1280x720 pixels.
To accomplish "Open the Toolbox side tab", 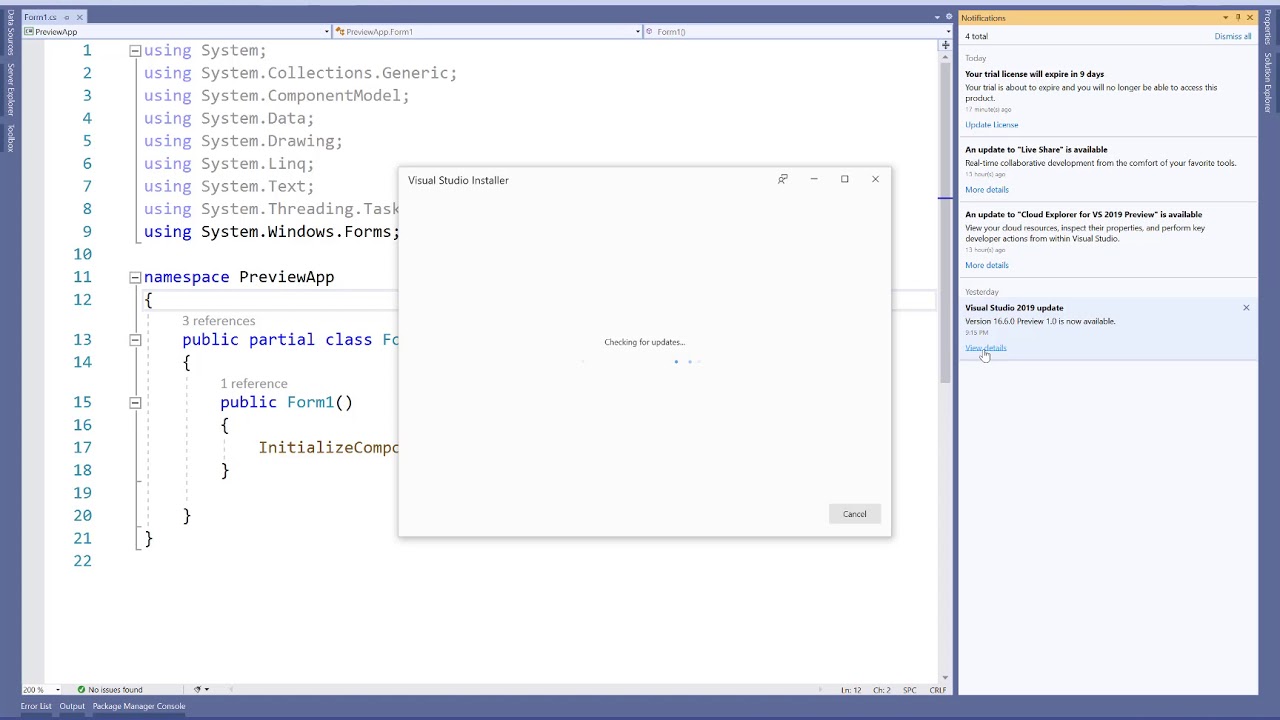I will click(x=10, y=138).
